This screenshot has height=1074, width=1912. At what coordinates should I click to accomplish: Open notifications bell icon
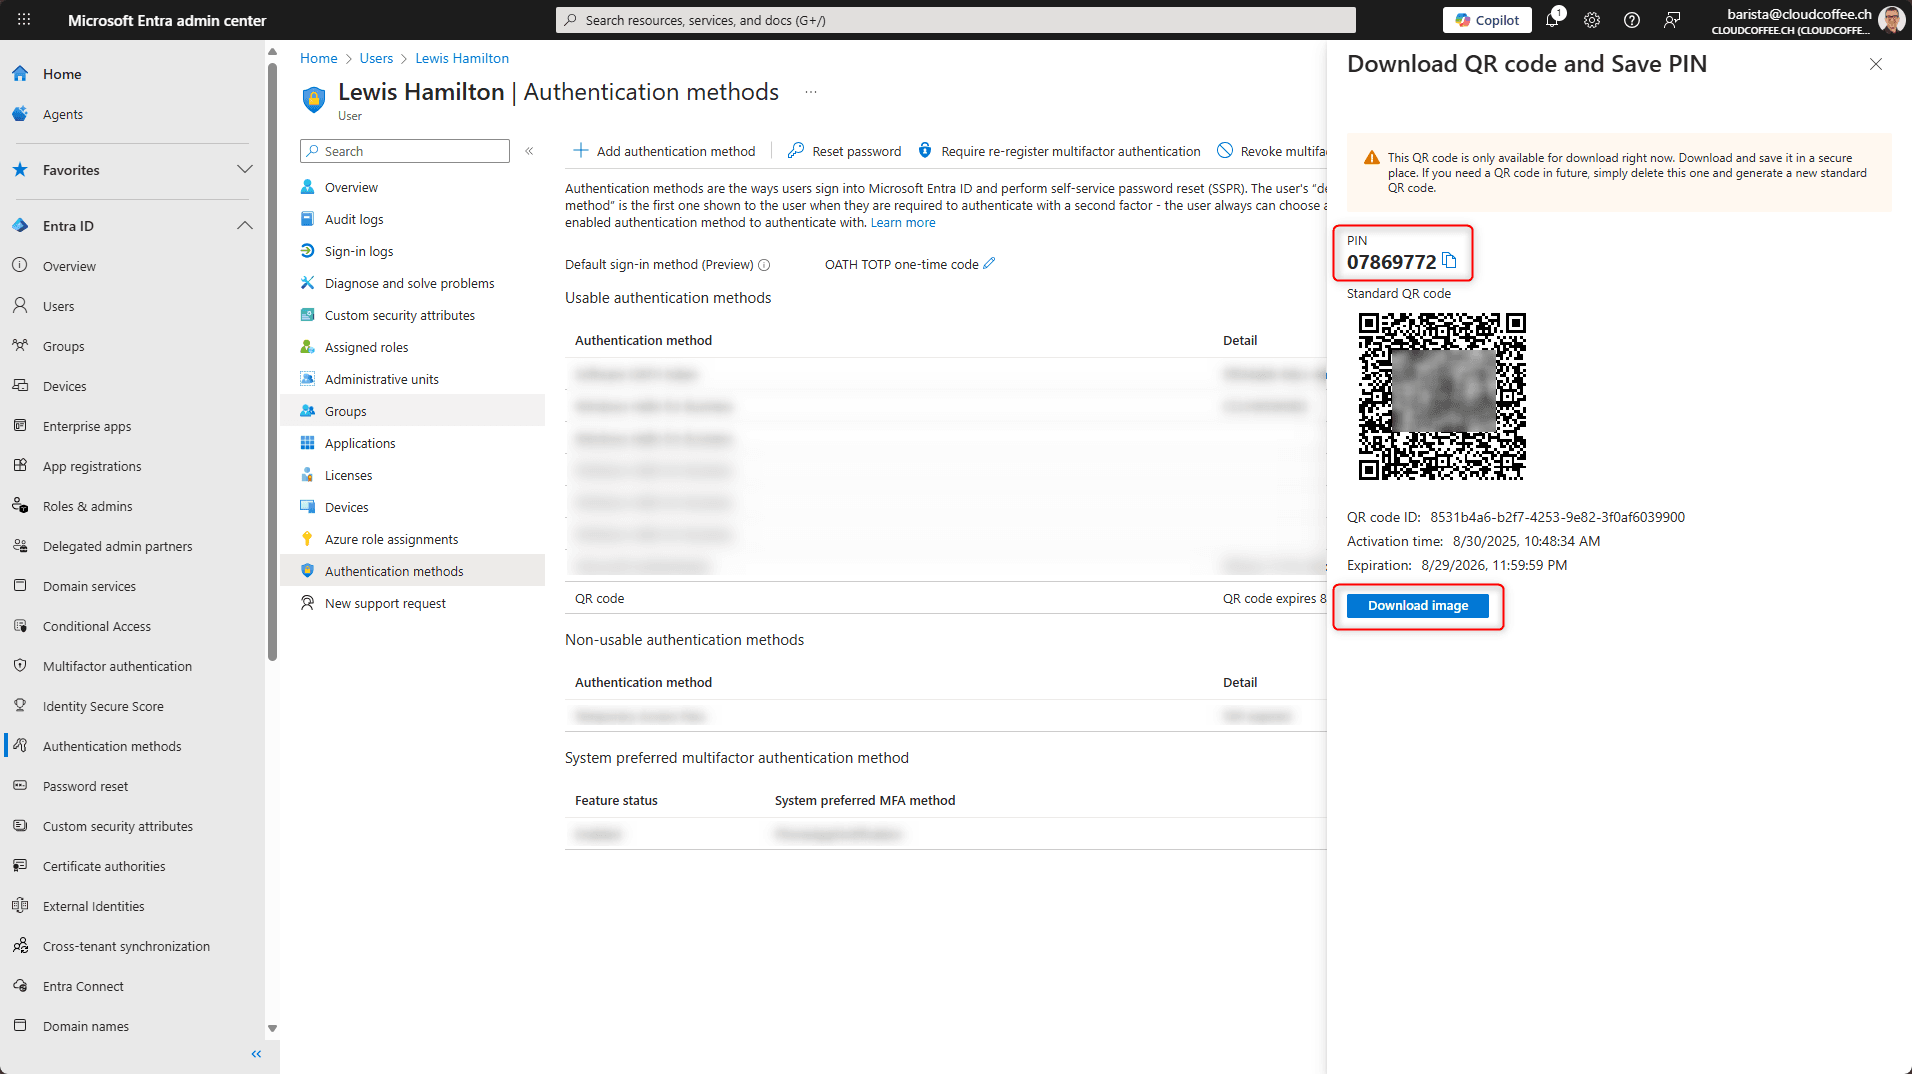(x=1552, y=20)
